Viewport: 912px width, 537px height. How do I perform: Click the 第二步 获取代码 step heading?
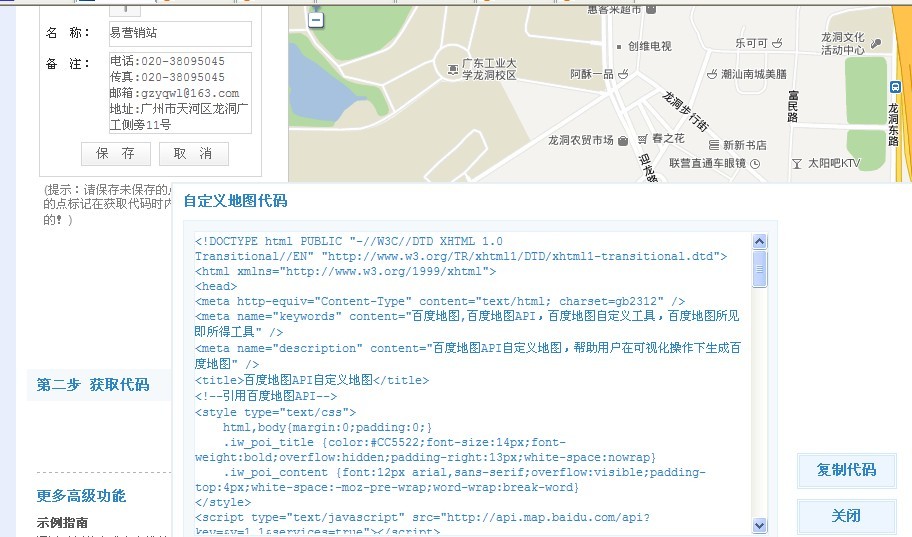93,385
